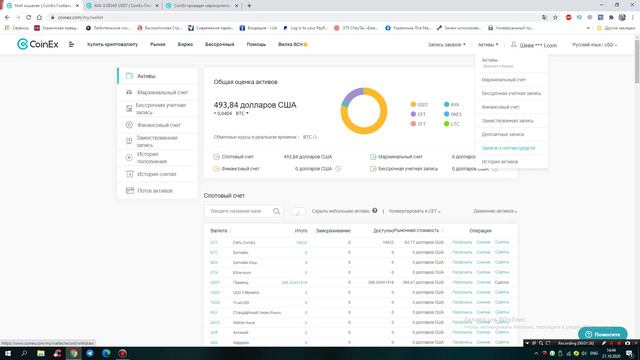The image size is (640, 360).
Task: Click Пополнить in the BTC row
Action: (462, 252)
